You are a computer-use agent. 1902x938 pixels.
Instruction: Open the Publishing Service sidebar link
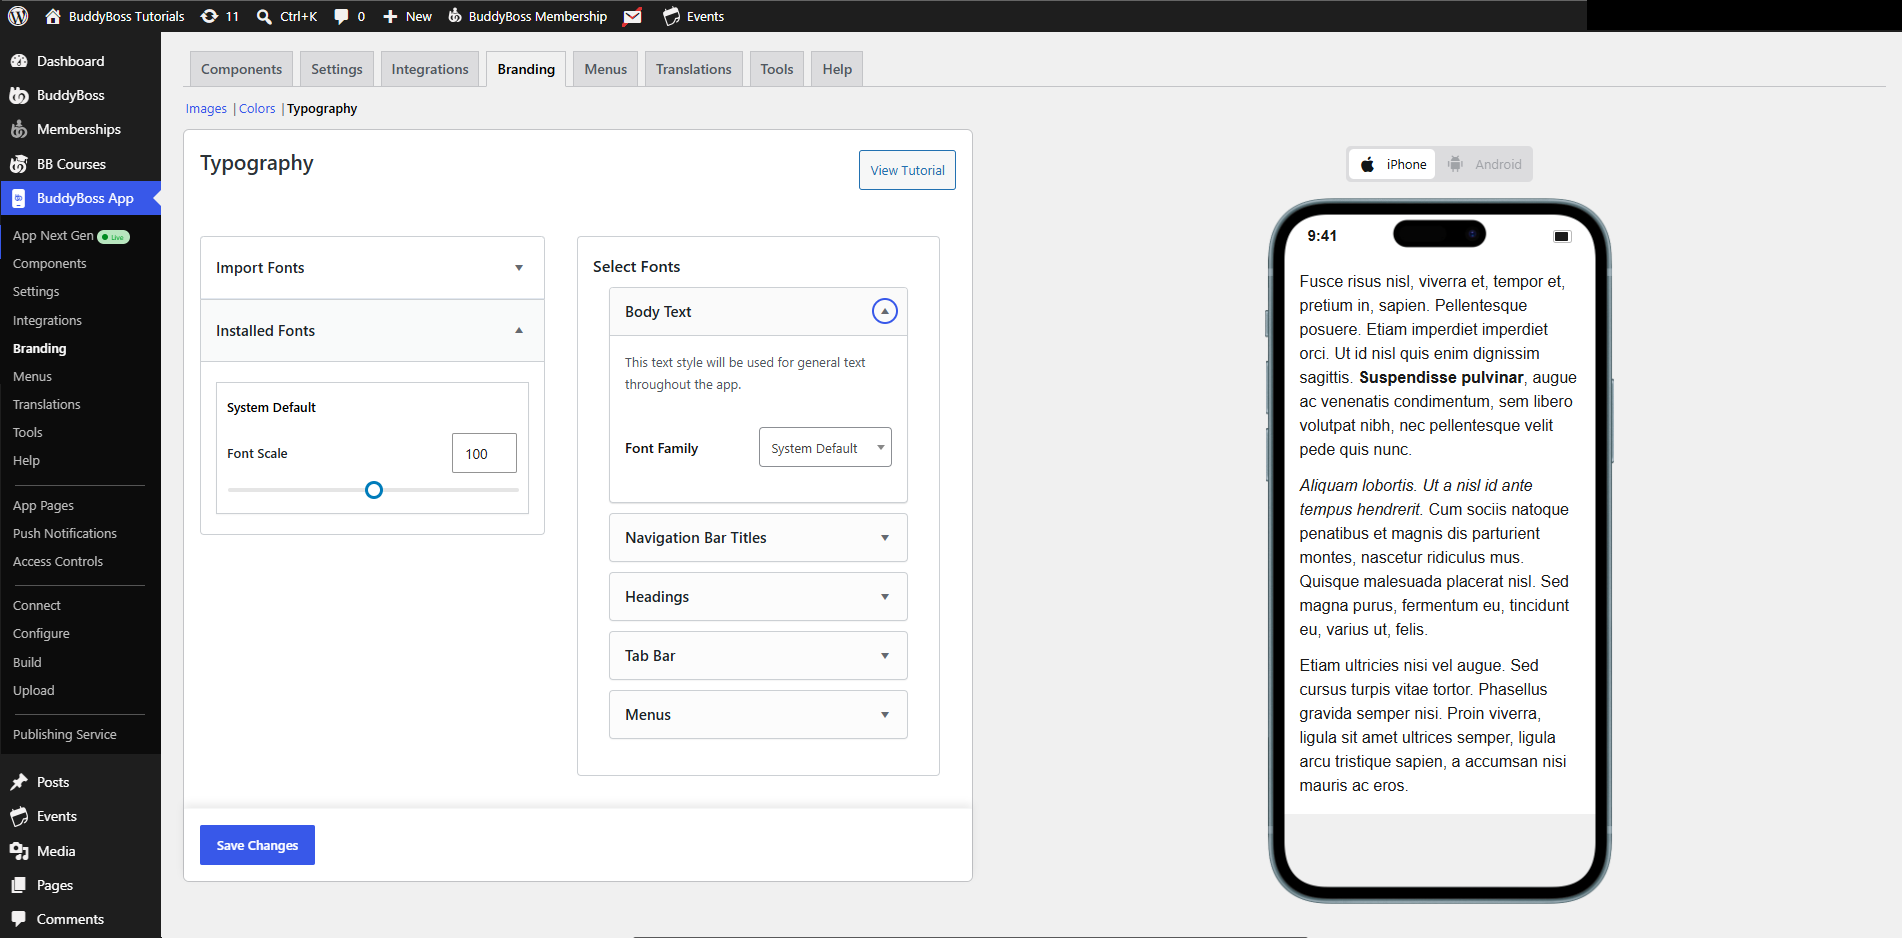click(x=65, y=735)
